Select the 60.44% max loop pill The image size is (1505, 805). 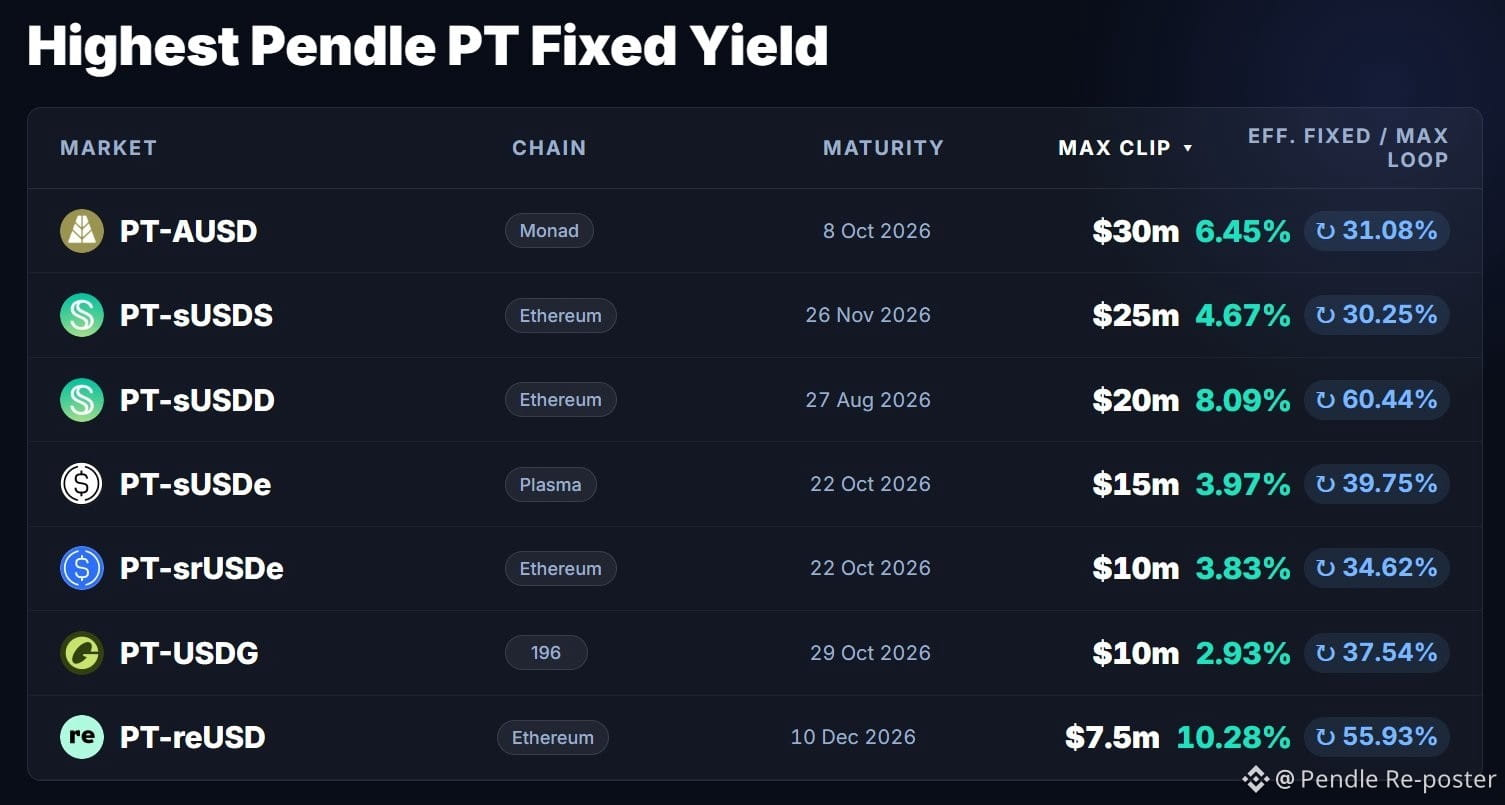(1377, 400)
